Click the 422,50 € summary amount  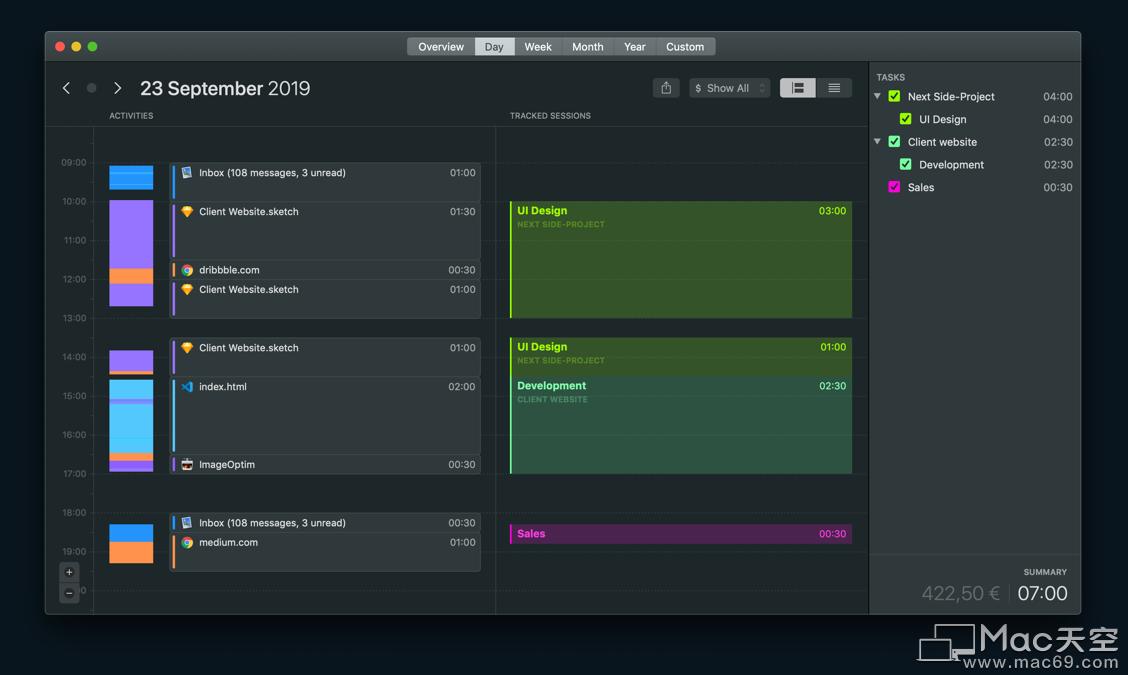tap(960, 593)
